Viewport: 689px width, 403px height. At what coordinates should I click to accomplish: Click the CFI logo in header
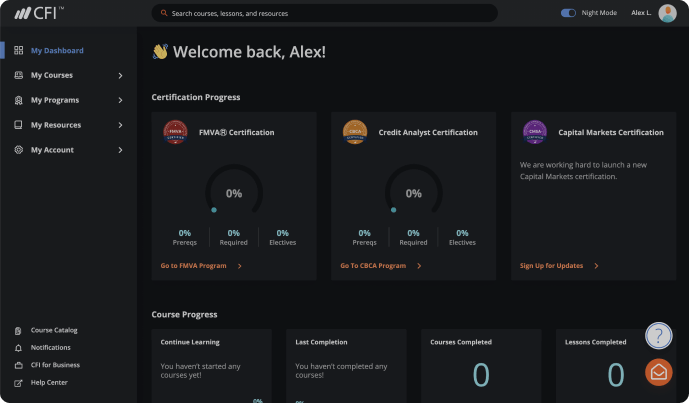click(x=39, y=13)
